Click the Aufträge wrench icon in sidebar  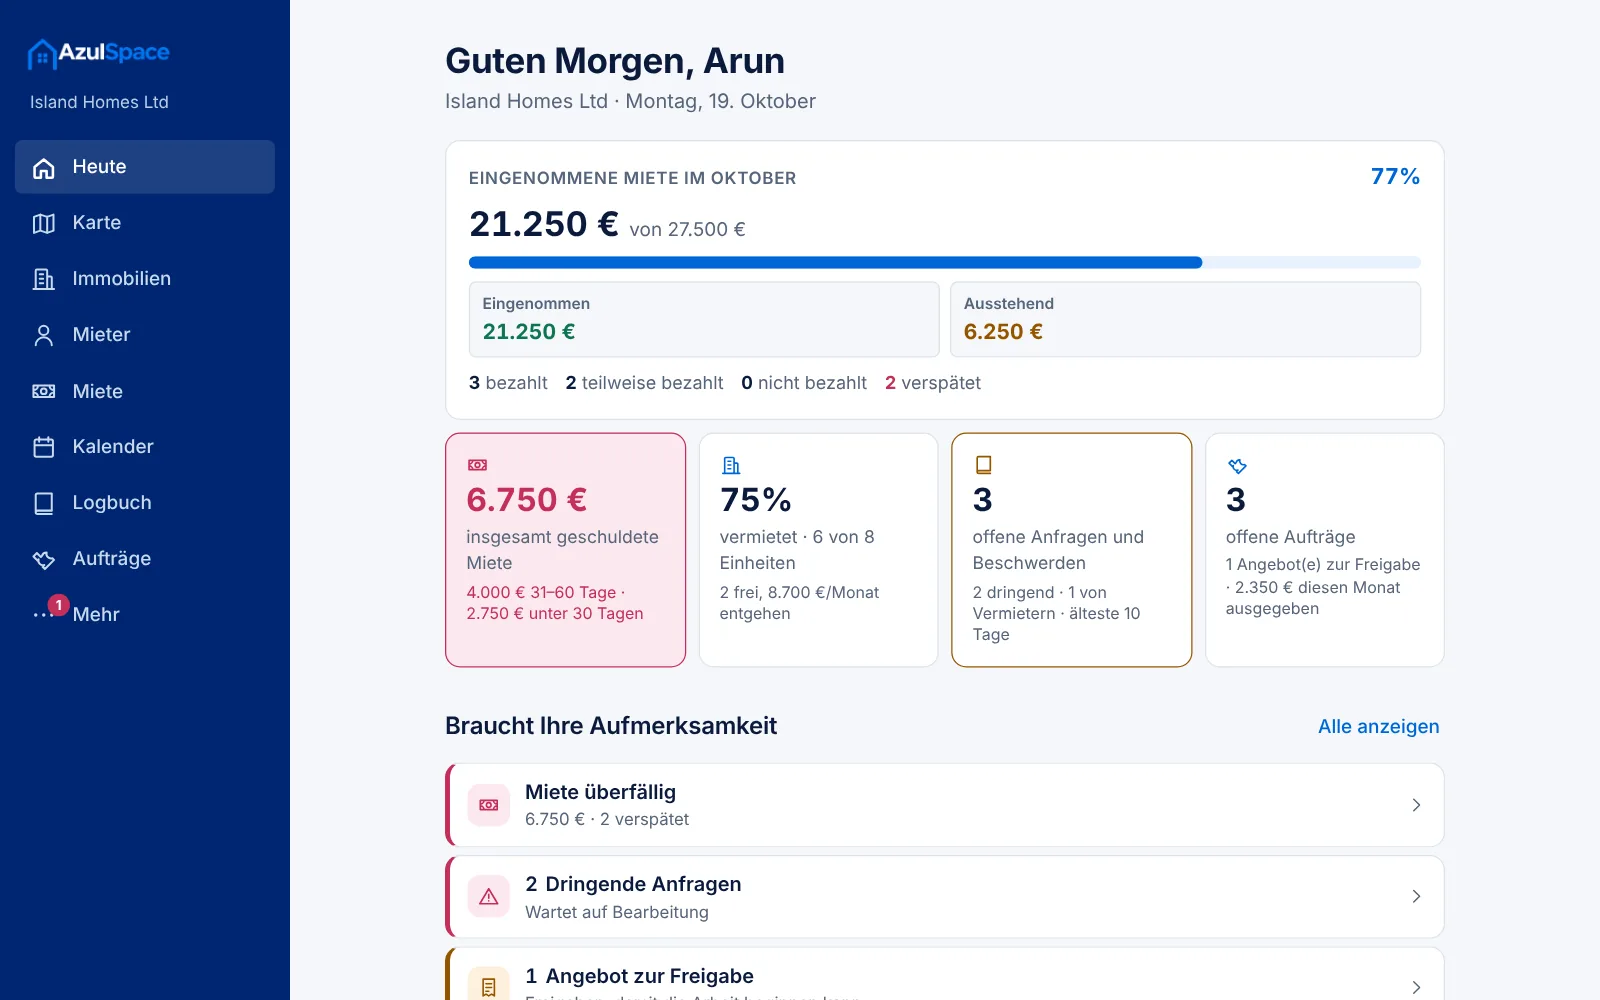44,560
